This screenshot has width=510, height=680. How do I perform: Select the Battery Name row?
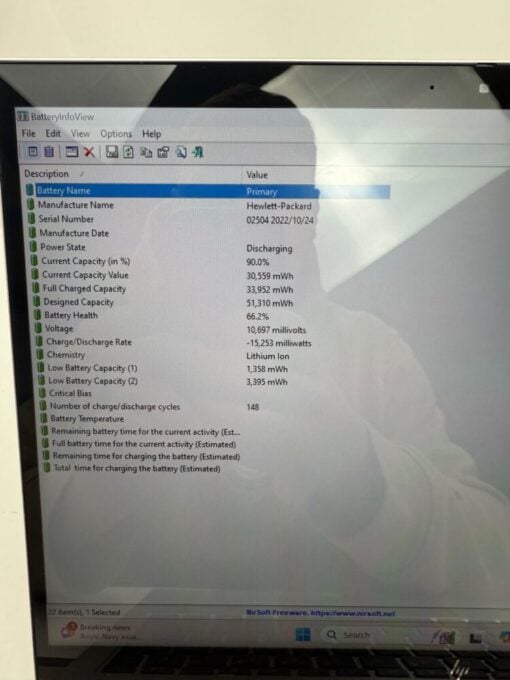(x=207, y=191)
